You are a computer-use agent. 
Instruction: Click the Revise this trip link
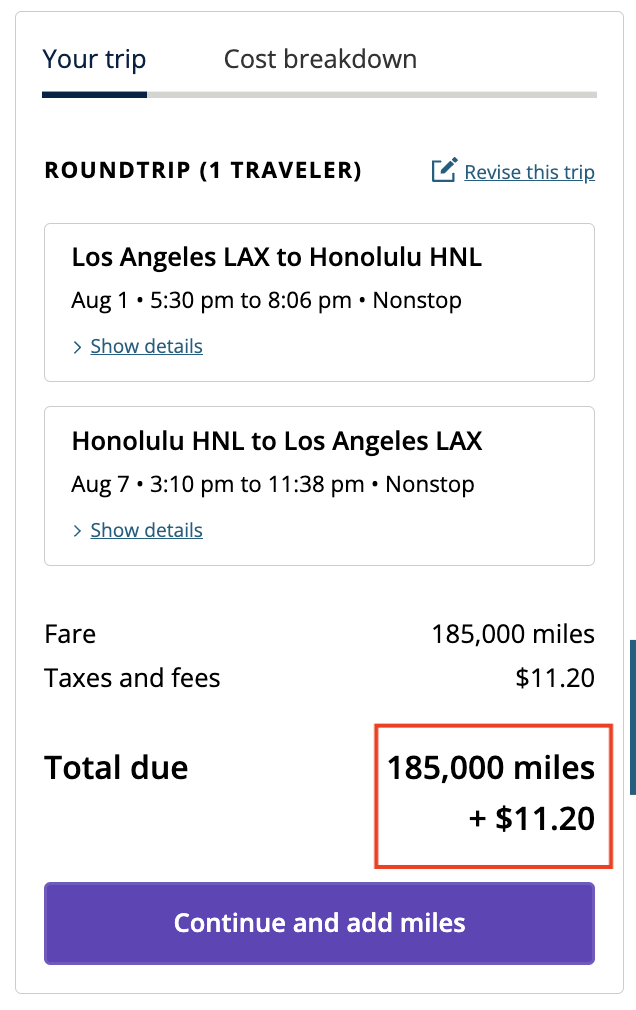(529, 172)
